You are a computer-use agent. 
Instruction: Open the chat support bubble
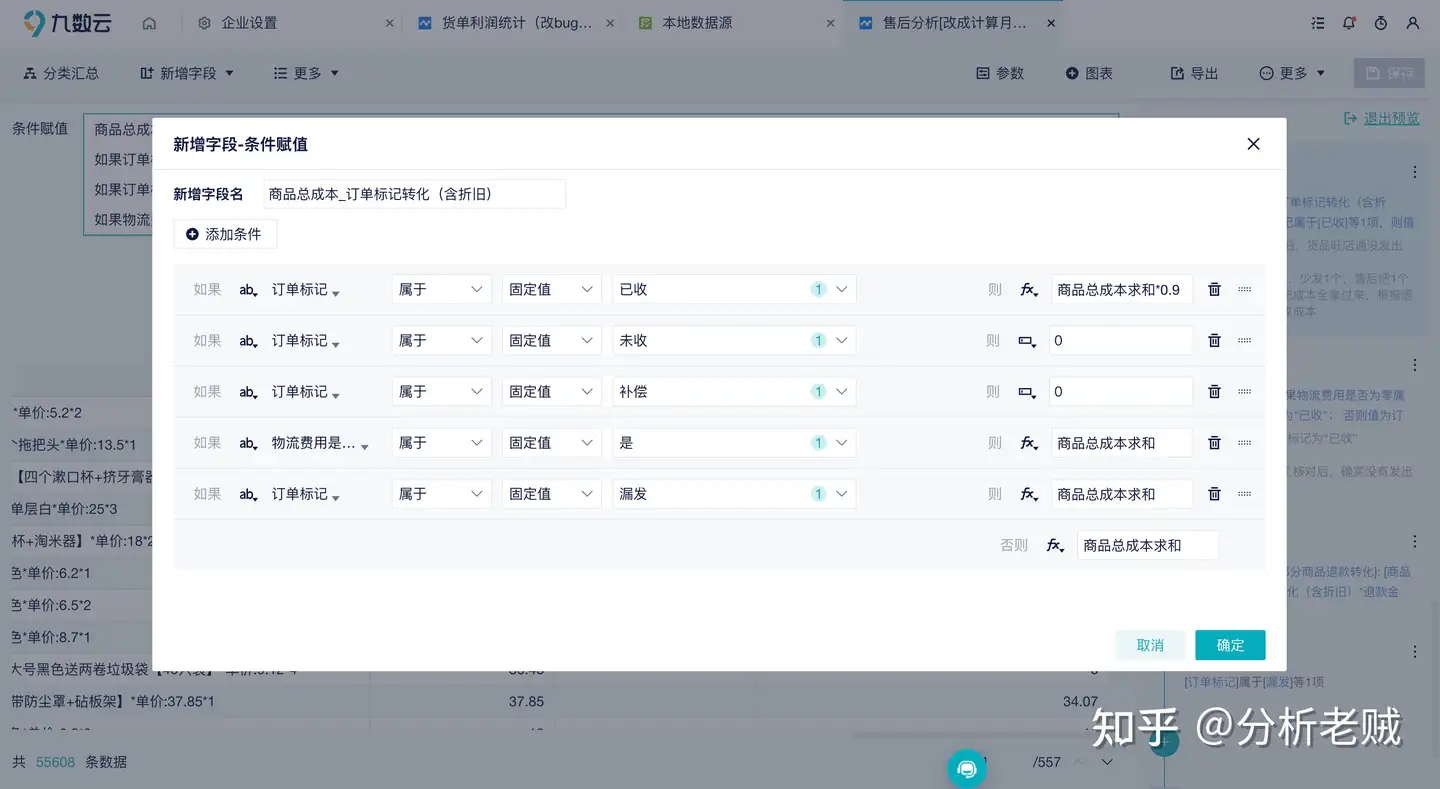pos(967,768)
